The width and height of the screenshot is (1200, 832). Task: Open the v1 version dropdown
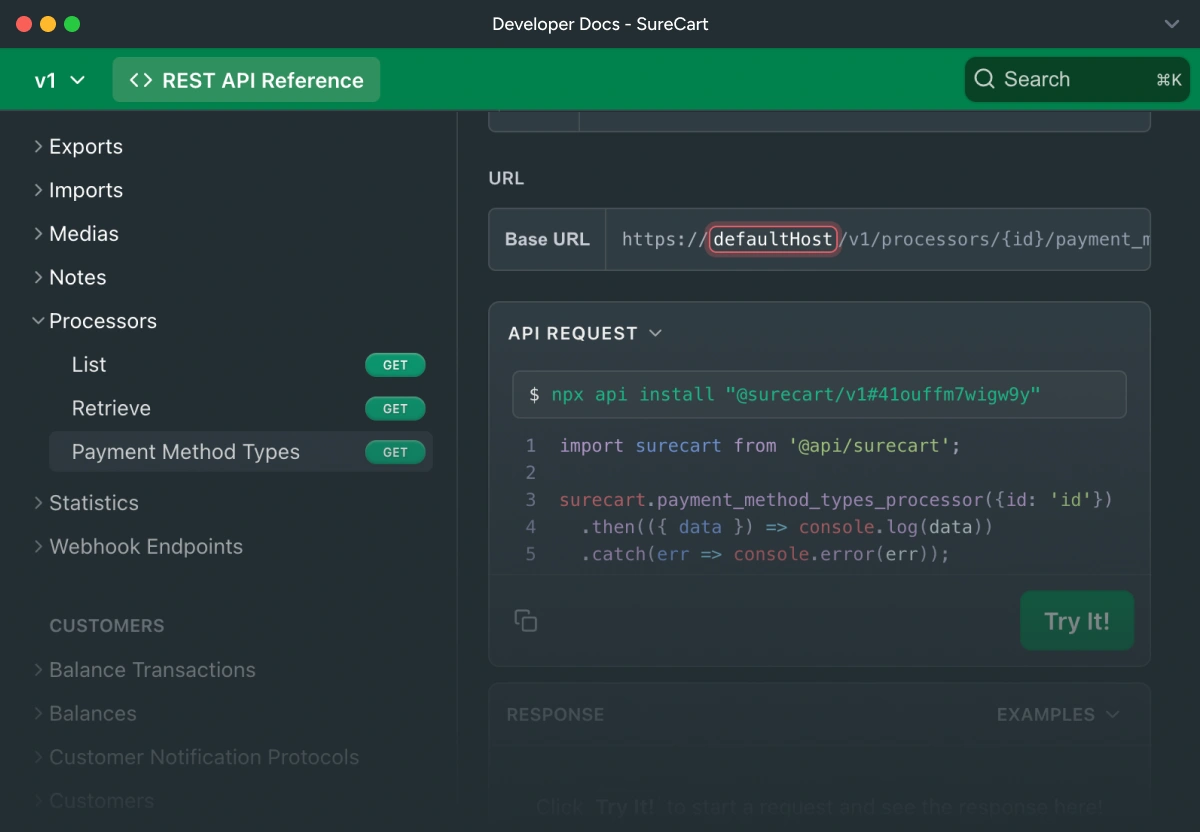(x=59, y=81)
